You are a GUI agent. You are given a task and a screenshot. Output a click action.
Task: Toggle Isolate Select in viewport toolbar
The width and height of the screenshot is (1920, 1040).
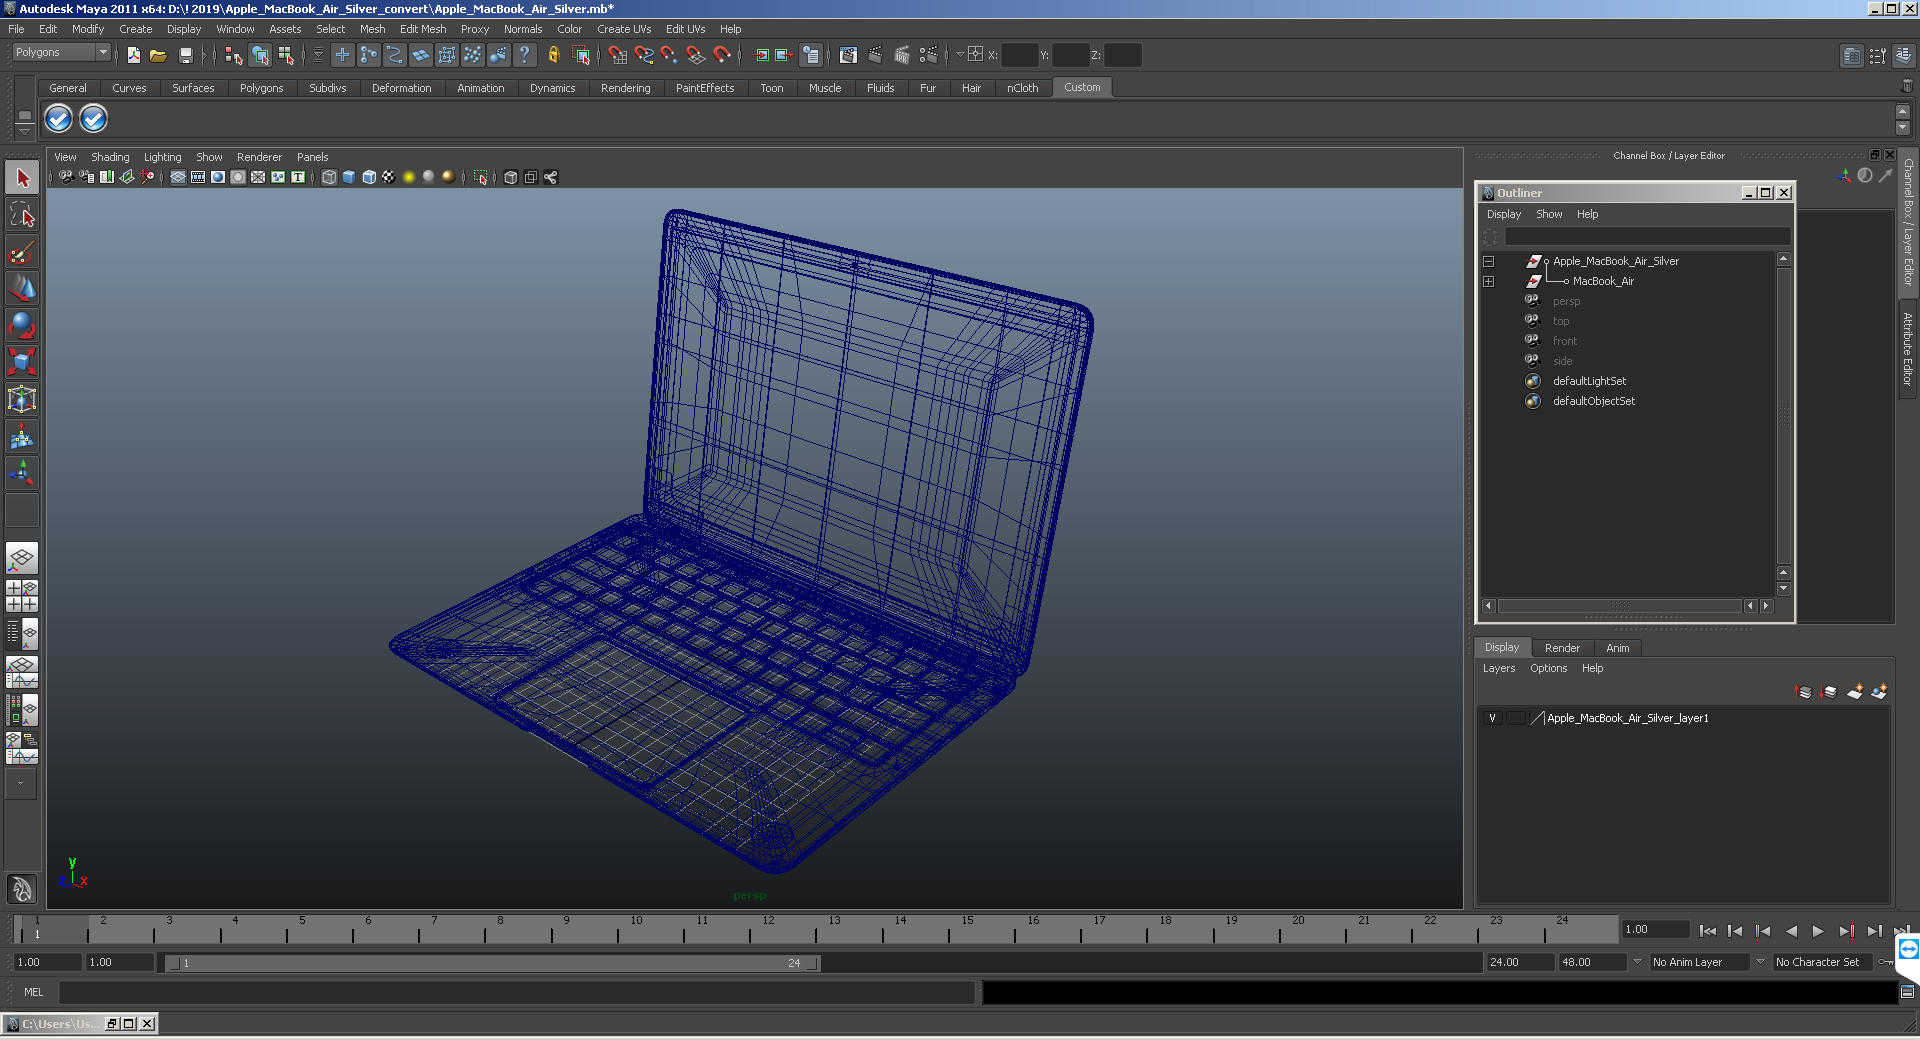tap(481, 177)
